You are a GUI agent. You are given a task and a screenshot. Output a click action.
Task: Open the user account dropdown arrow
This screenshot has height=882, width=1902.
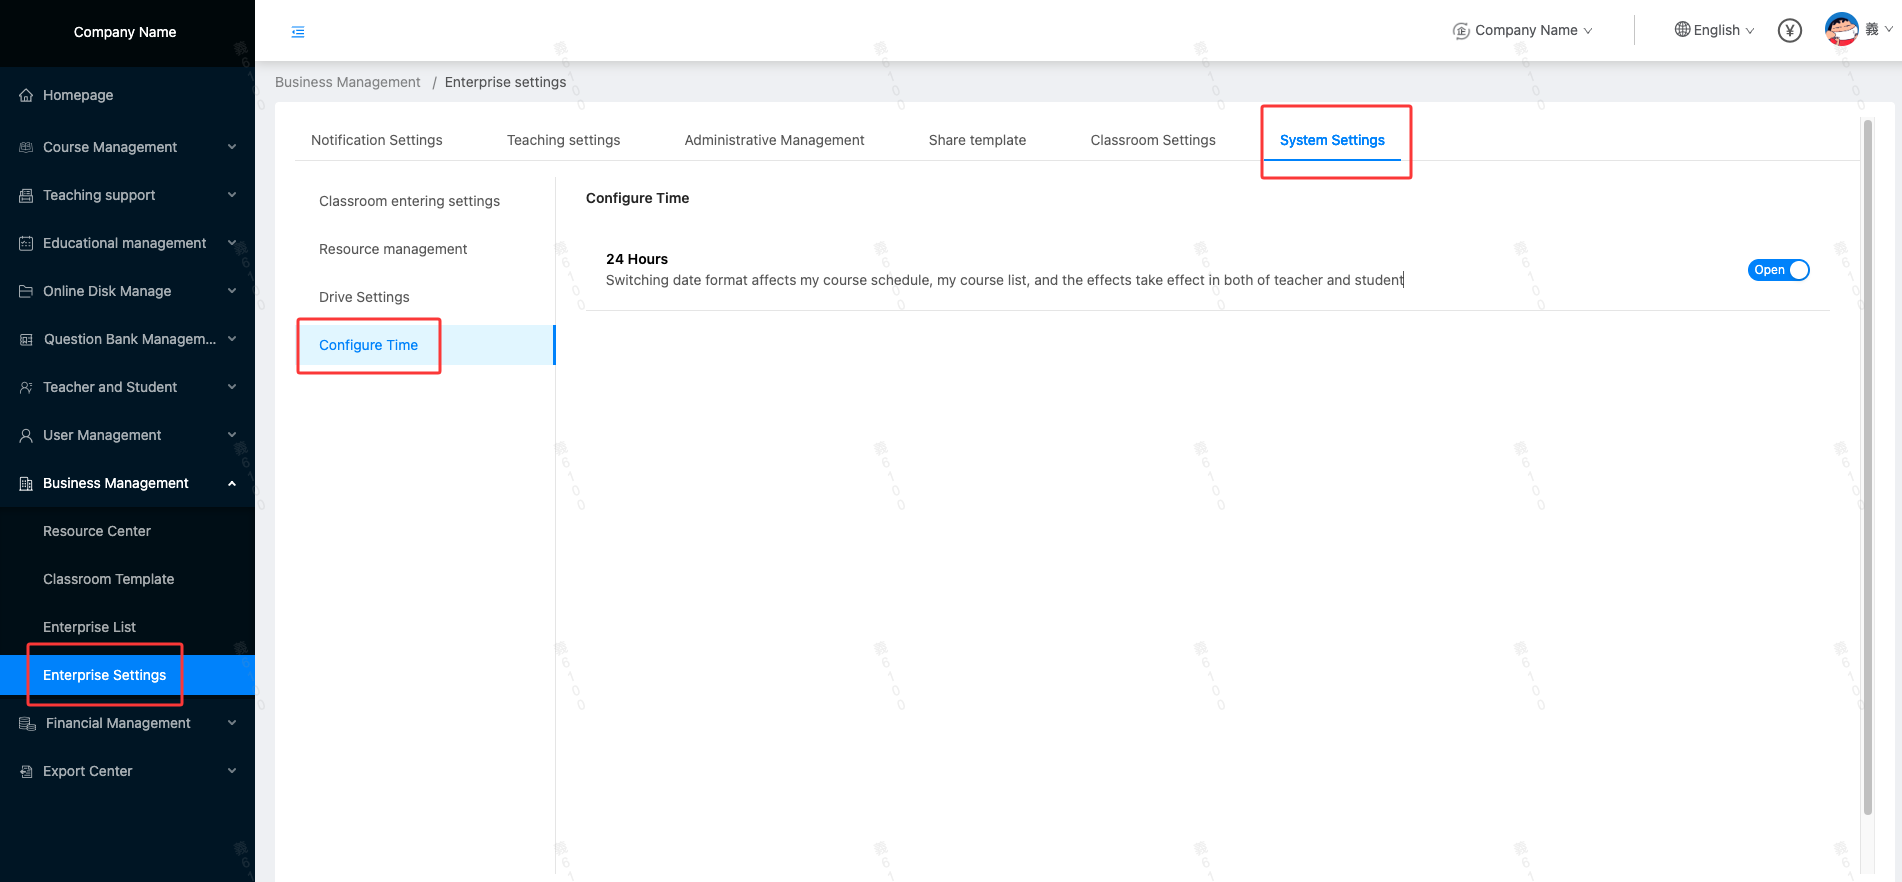(x=1888, y=29)
